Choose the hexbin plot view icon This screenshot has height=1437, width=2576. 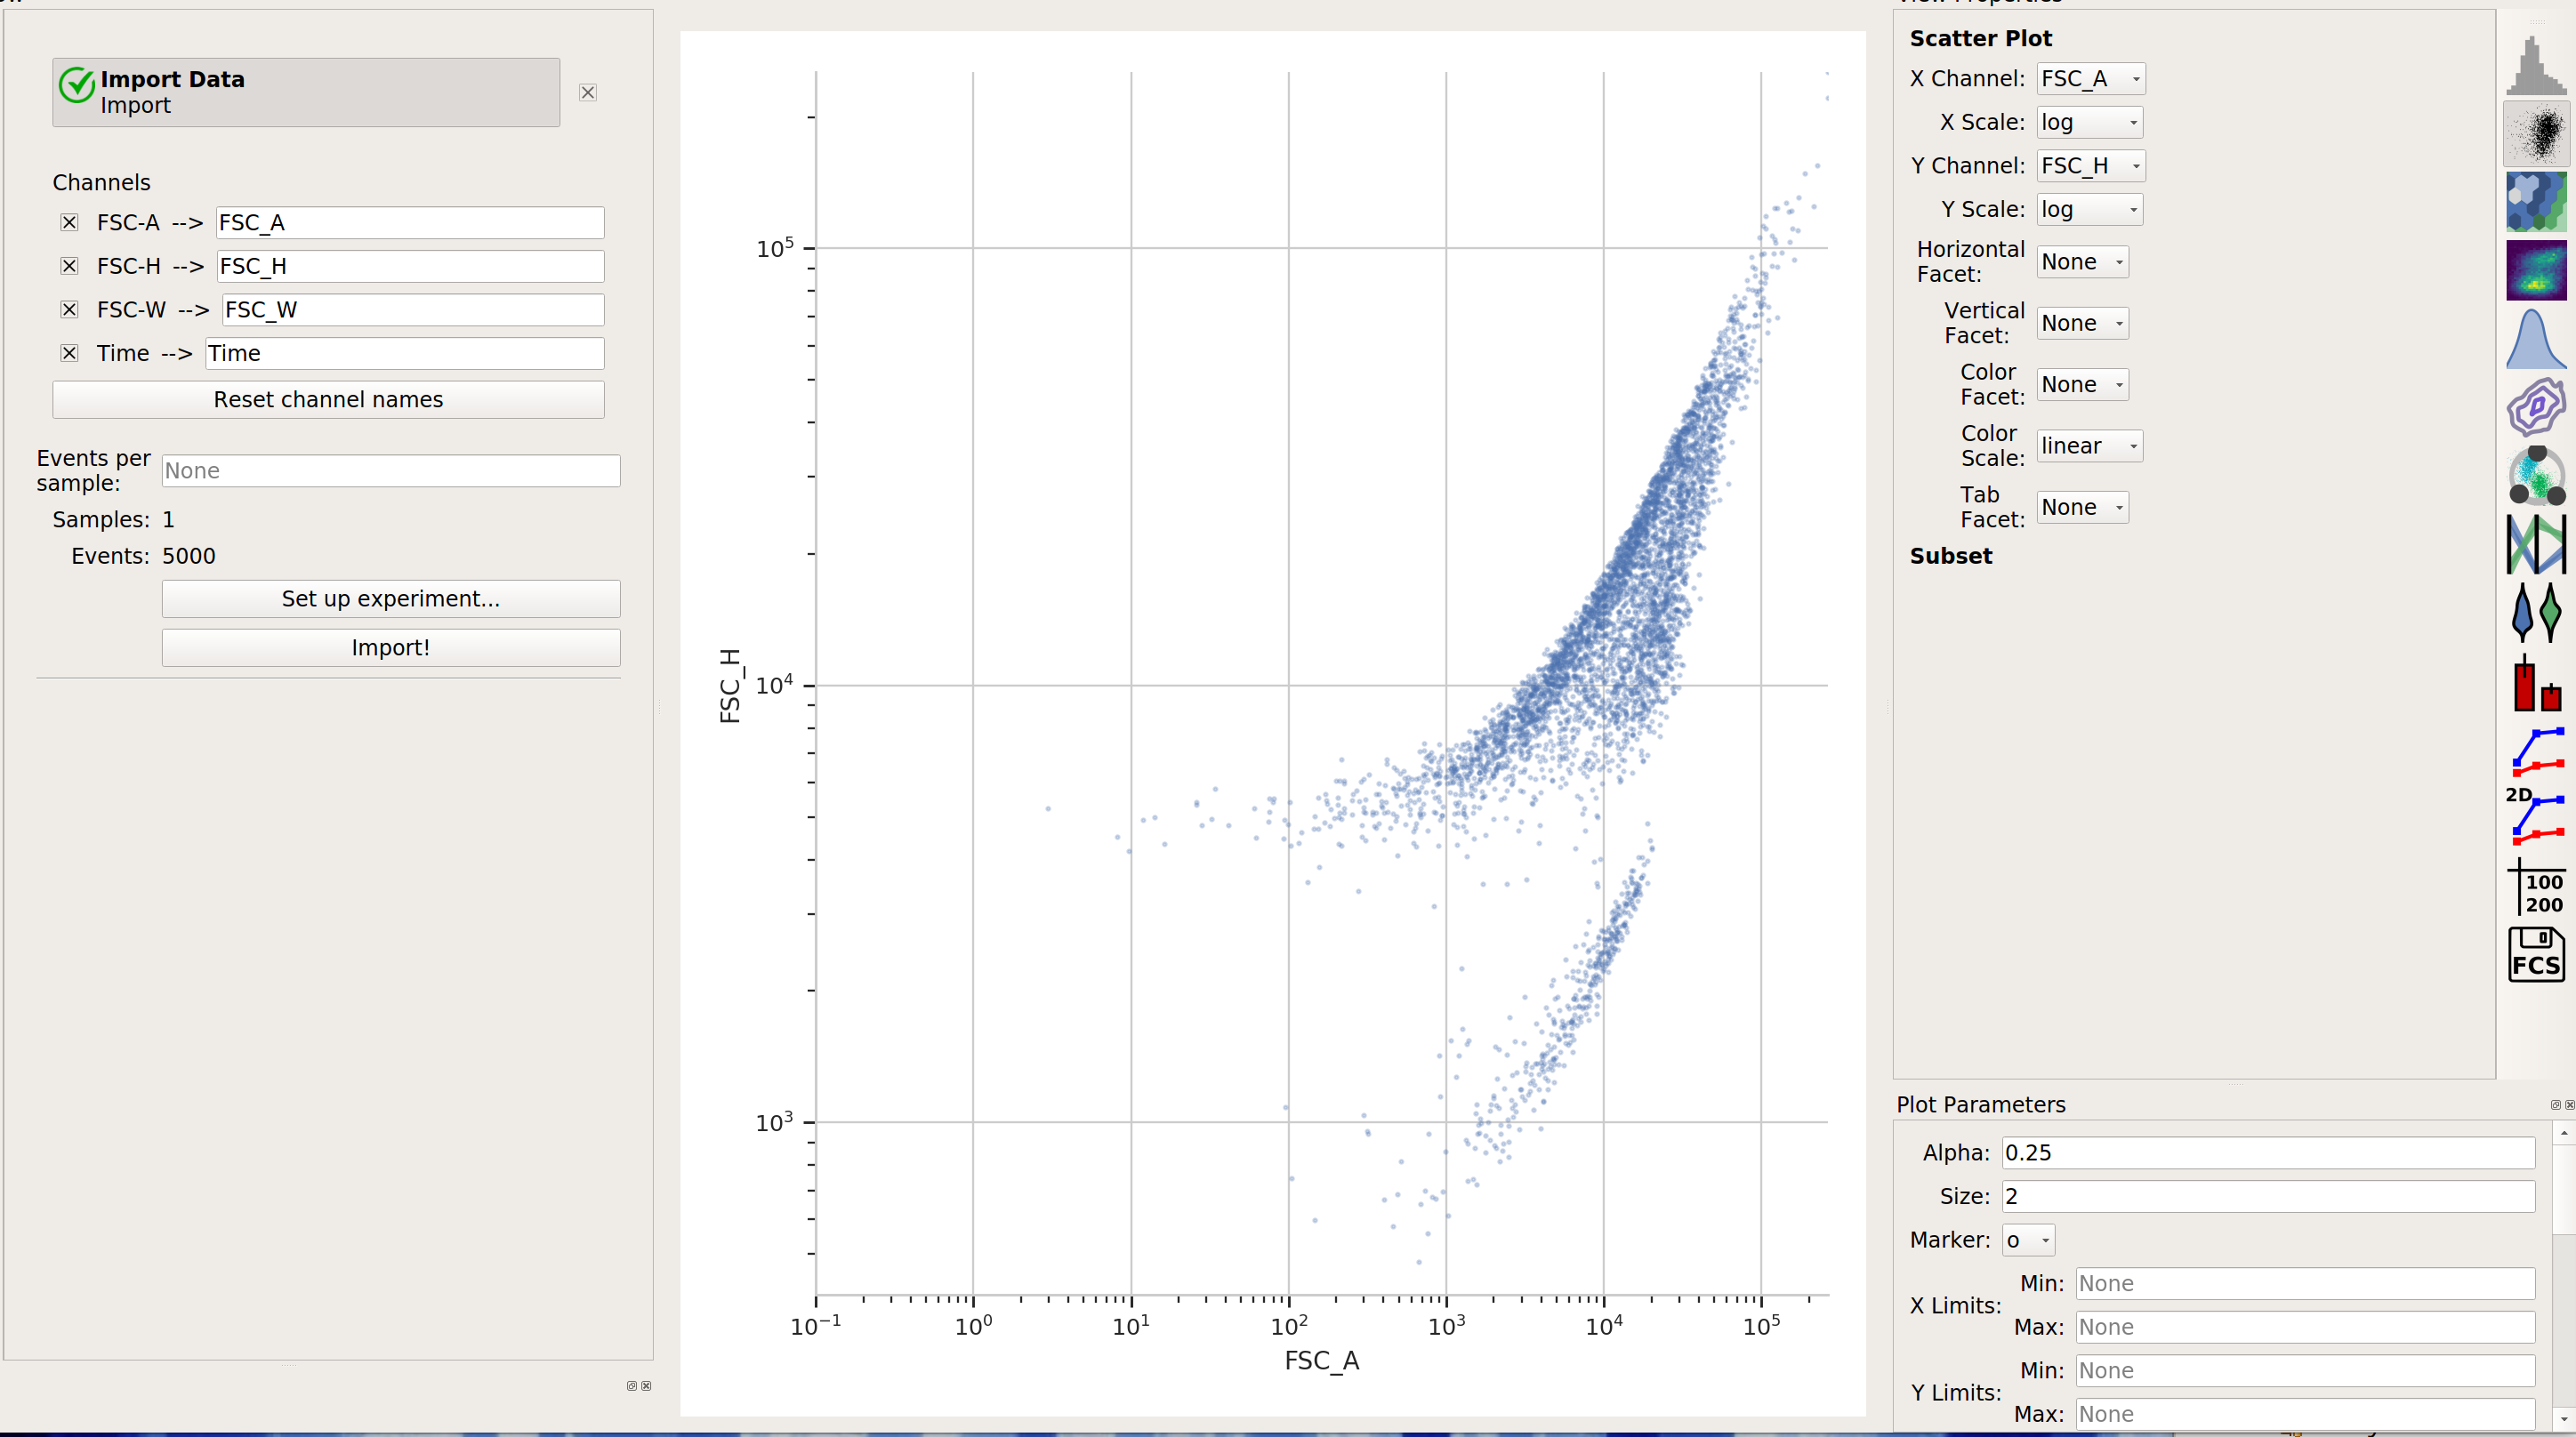pos(2535,202)
